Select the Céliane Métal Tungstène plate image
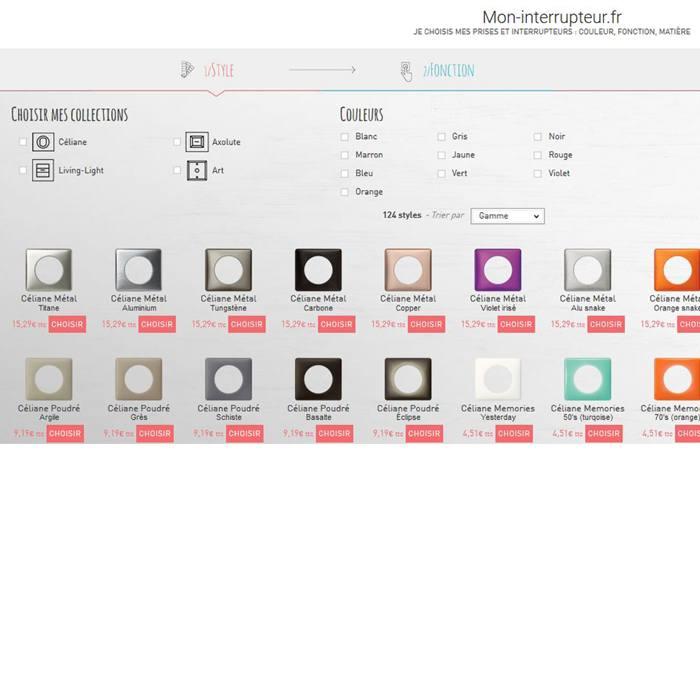 click(228, 270)
